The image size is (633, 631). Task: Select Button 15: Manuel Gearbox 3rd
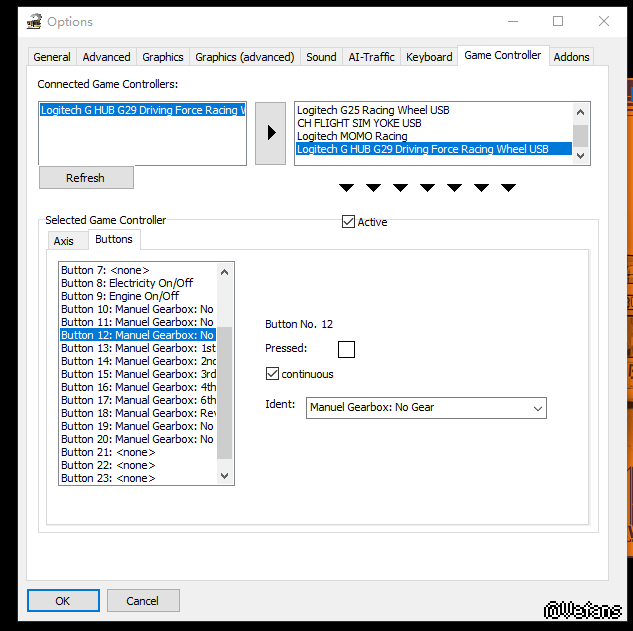pos(138,374)
